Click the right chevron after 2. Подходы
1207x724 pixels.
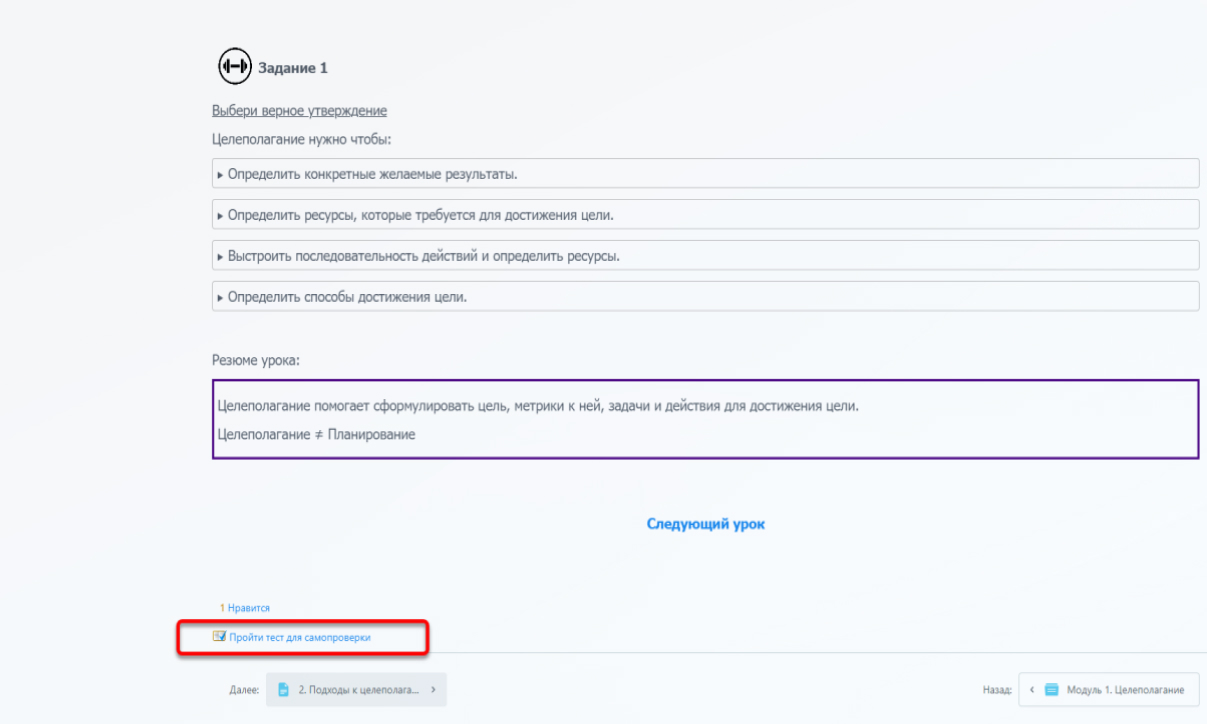433,690
